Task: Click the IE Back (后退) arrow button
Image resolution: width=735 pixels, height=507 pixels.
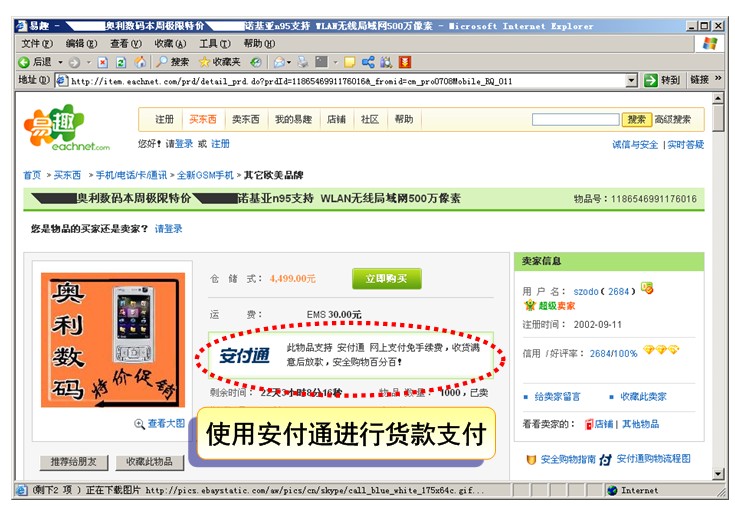Action: click(35, 62)
